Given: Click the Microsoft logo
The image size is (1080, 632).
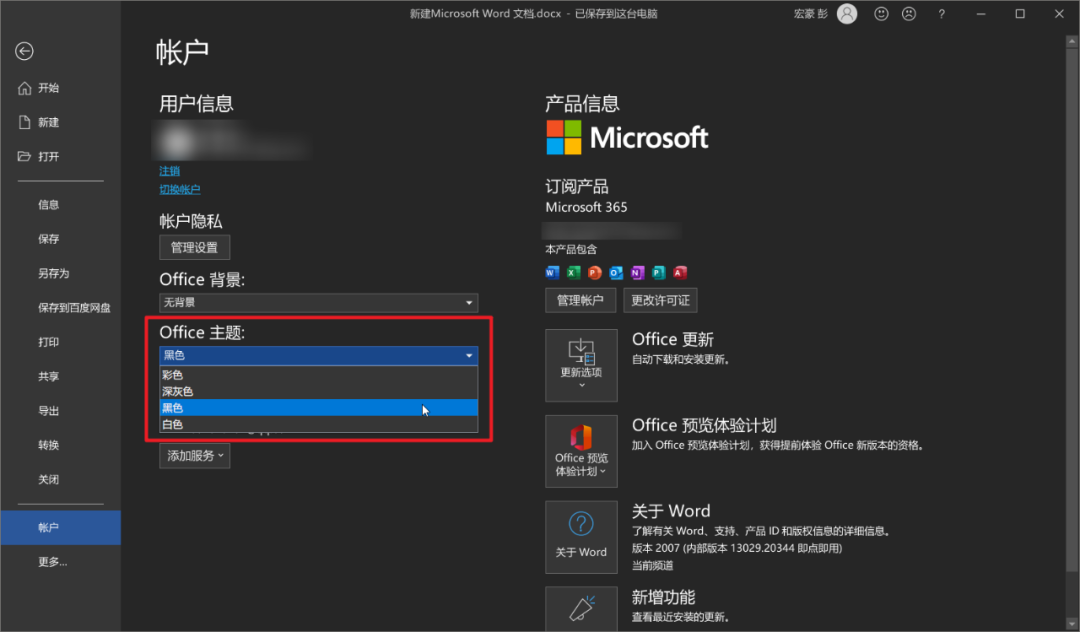Looking at the screenshot, I should click(627, 138).
